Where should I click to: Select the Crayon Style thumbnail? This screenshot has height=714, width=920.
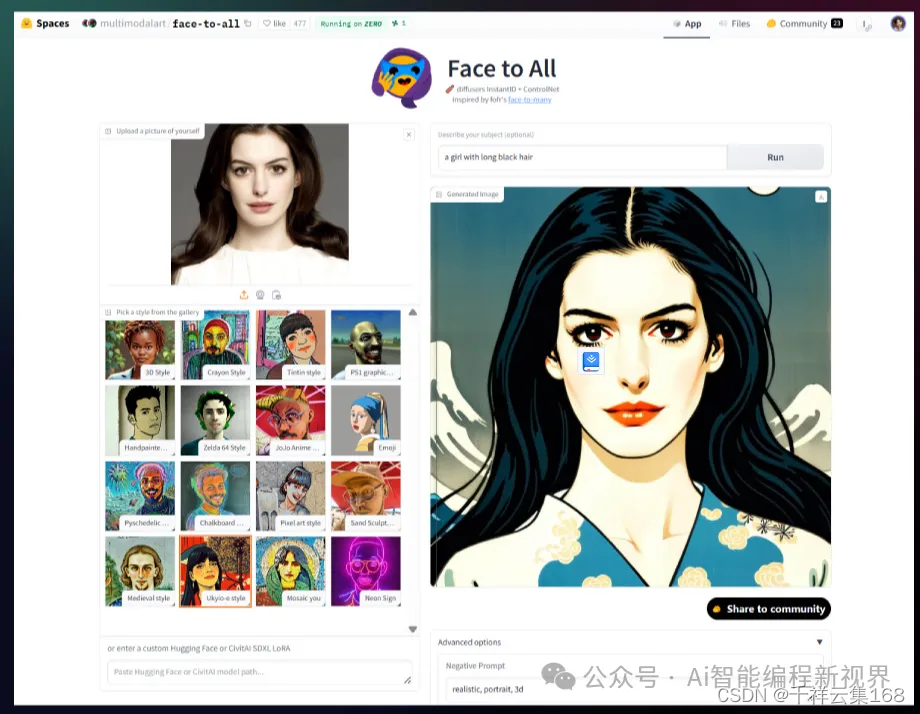[215, 345]
